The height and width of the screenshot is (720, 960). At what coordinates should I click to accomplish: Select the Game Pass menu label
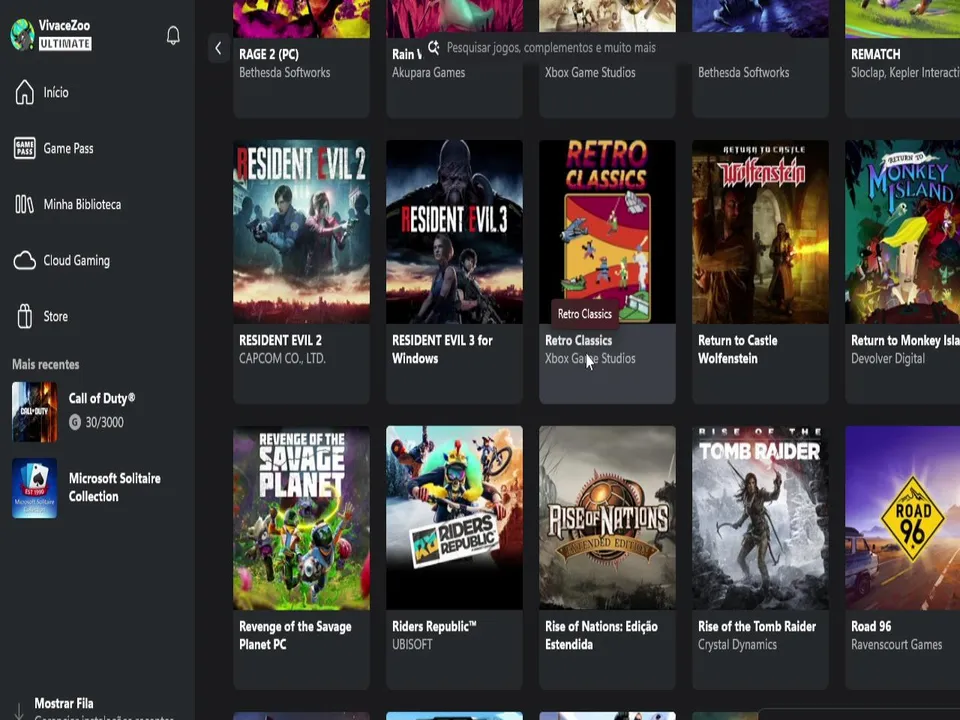pyautogui.click(x=68, y=148)
